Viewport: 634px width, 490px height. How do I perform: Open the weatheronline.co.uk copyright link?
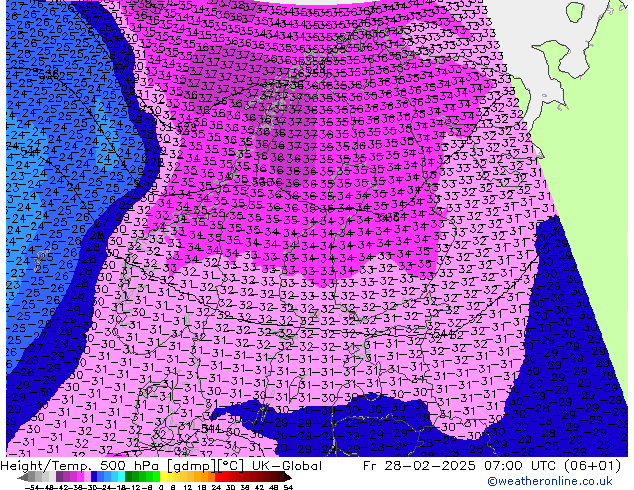tap(550, 481)
